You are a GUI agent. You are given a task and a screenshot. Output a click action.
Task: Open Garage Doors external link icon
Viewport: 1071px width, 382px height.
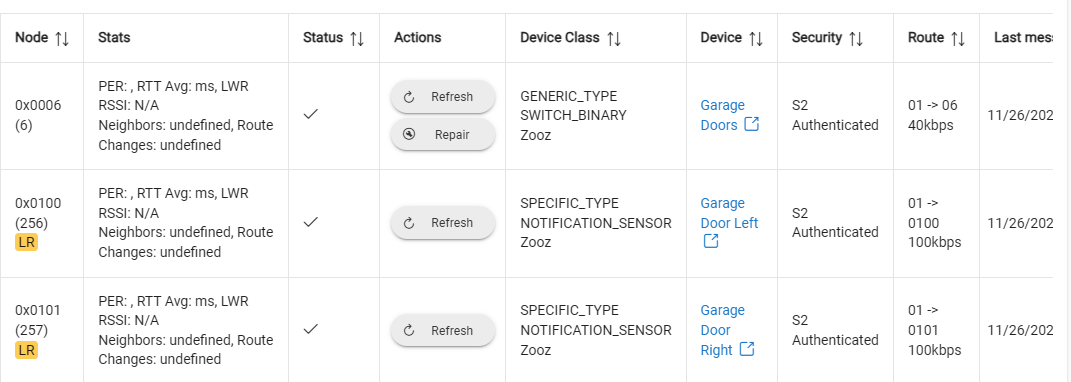[x=751, y=124]
